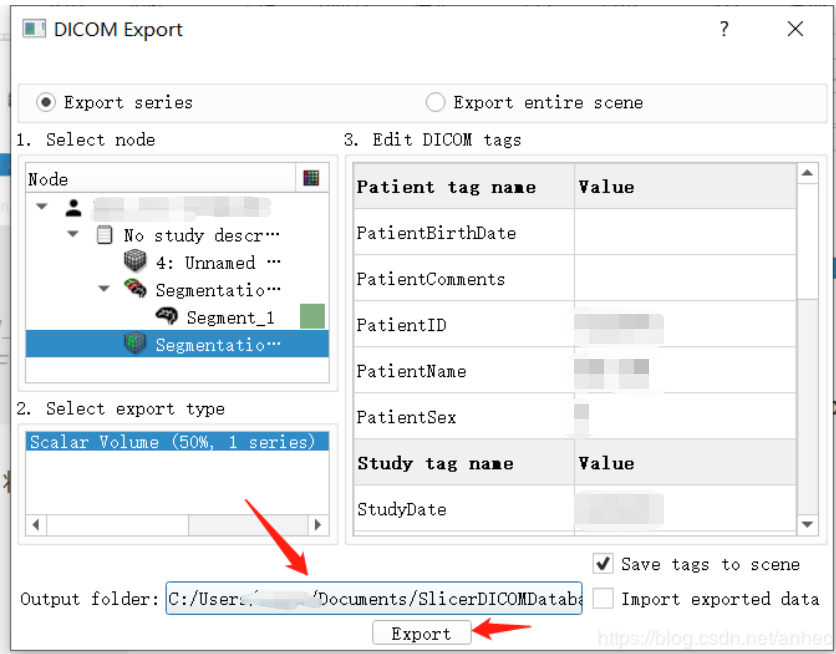
Task: Click the patient person icon
Action: coord(74,208)
